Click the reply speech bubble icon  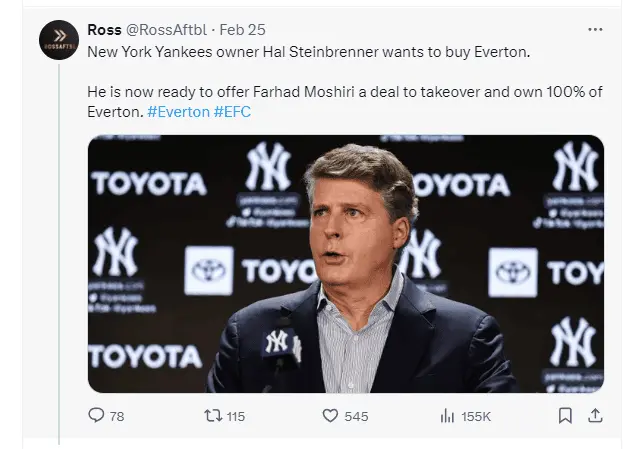(x=97, y=416)
